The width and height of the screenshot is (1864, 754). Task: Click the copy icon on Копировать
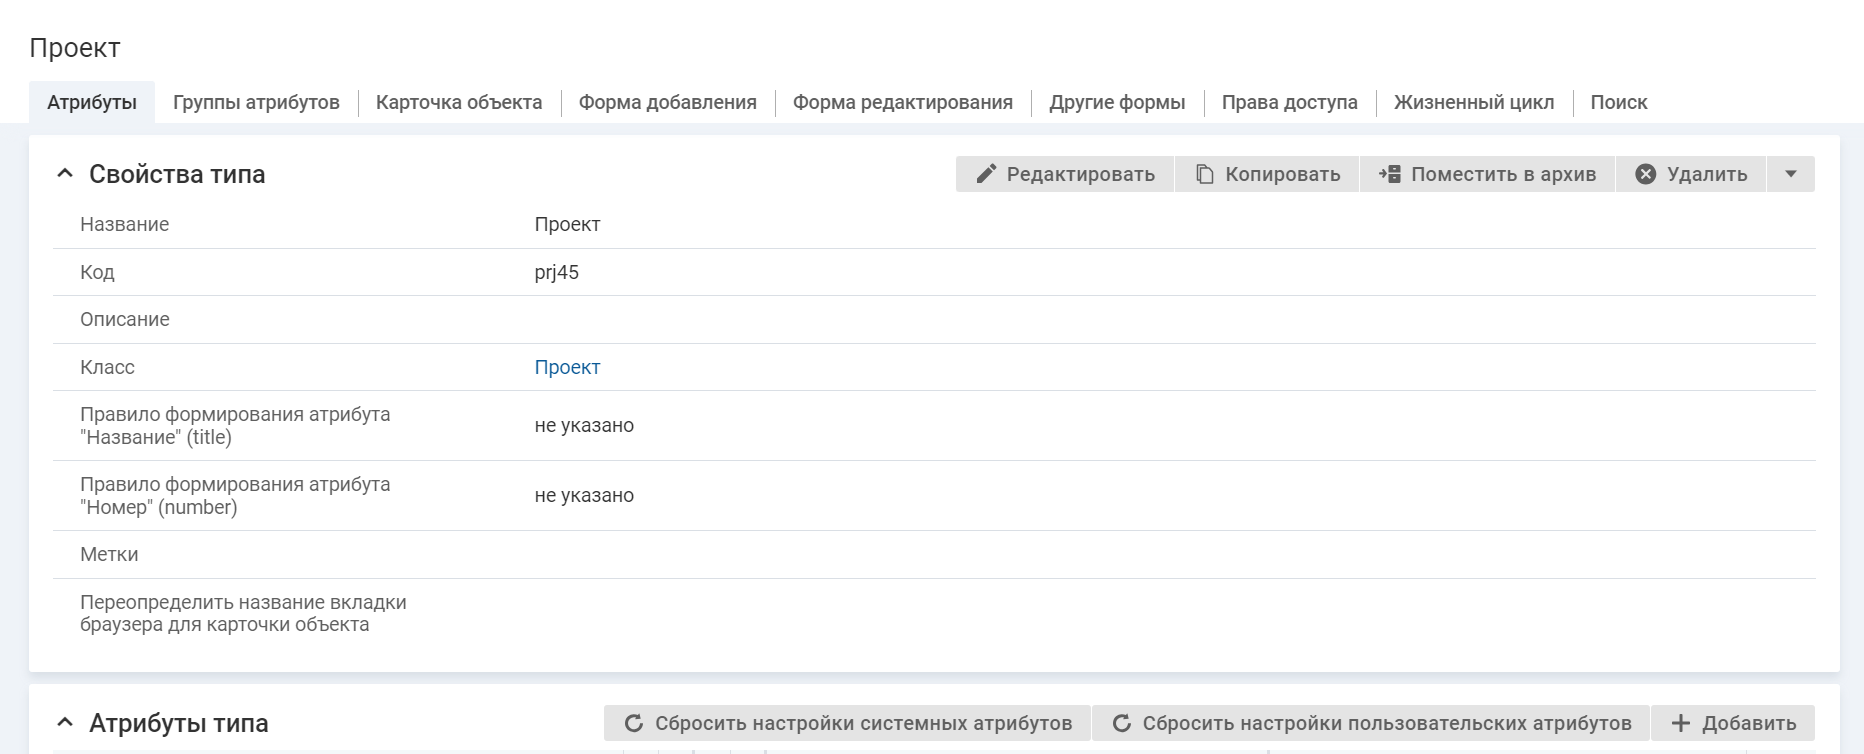coord(1205,174)
